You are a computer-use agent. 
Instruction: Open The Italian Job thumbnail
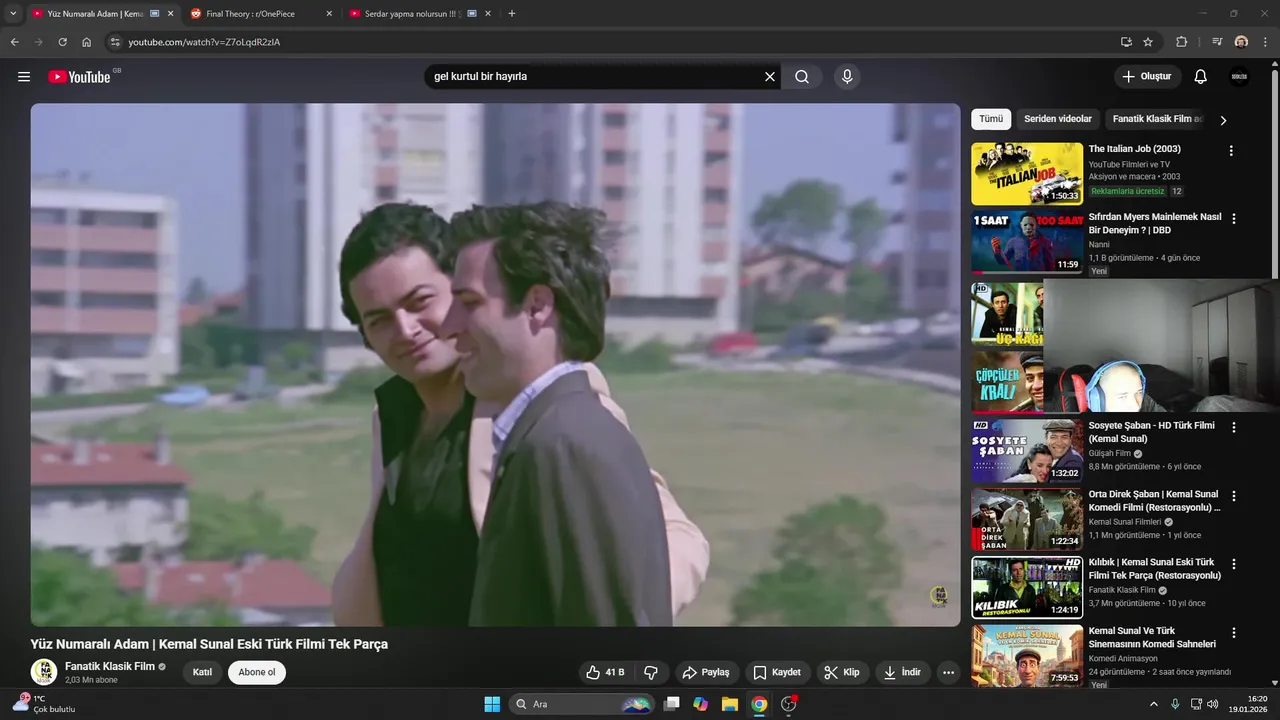click(1027, 174)
